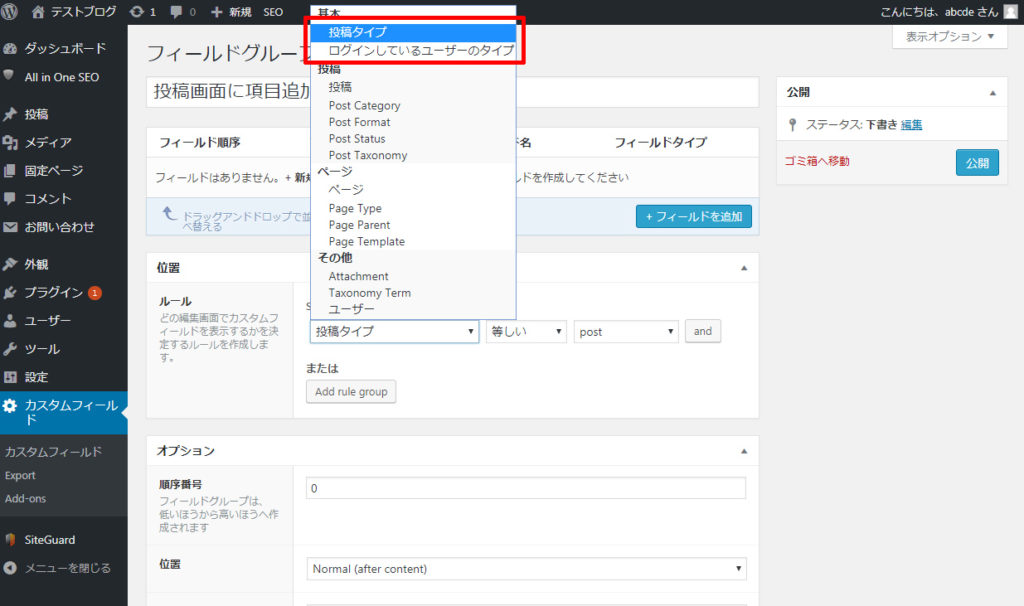Open the comments bubble icon in admin bar
The height and width of the screenshot is (606, 1024).
tap(177, 12)
